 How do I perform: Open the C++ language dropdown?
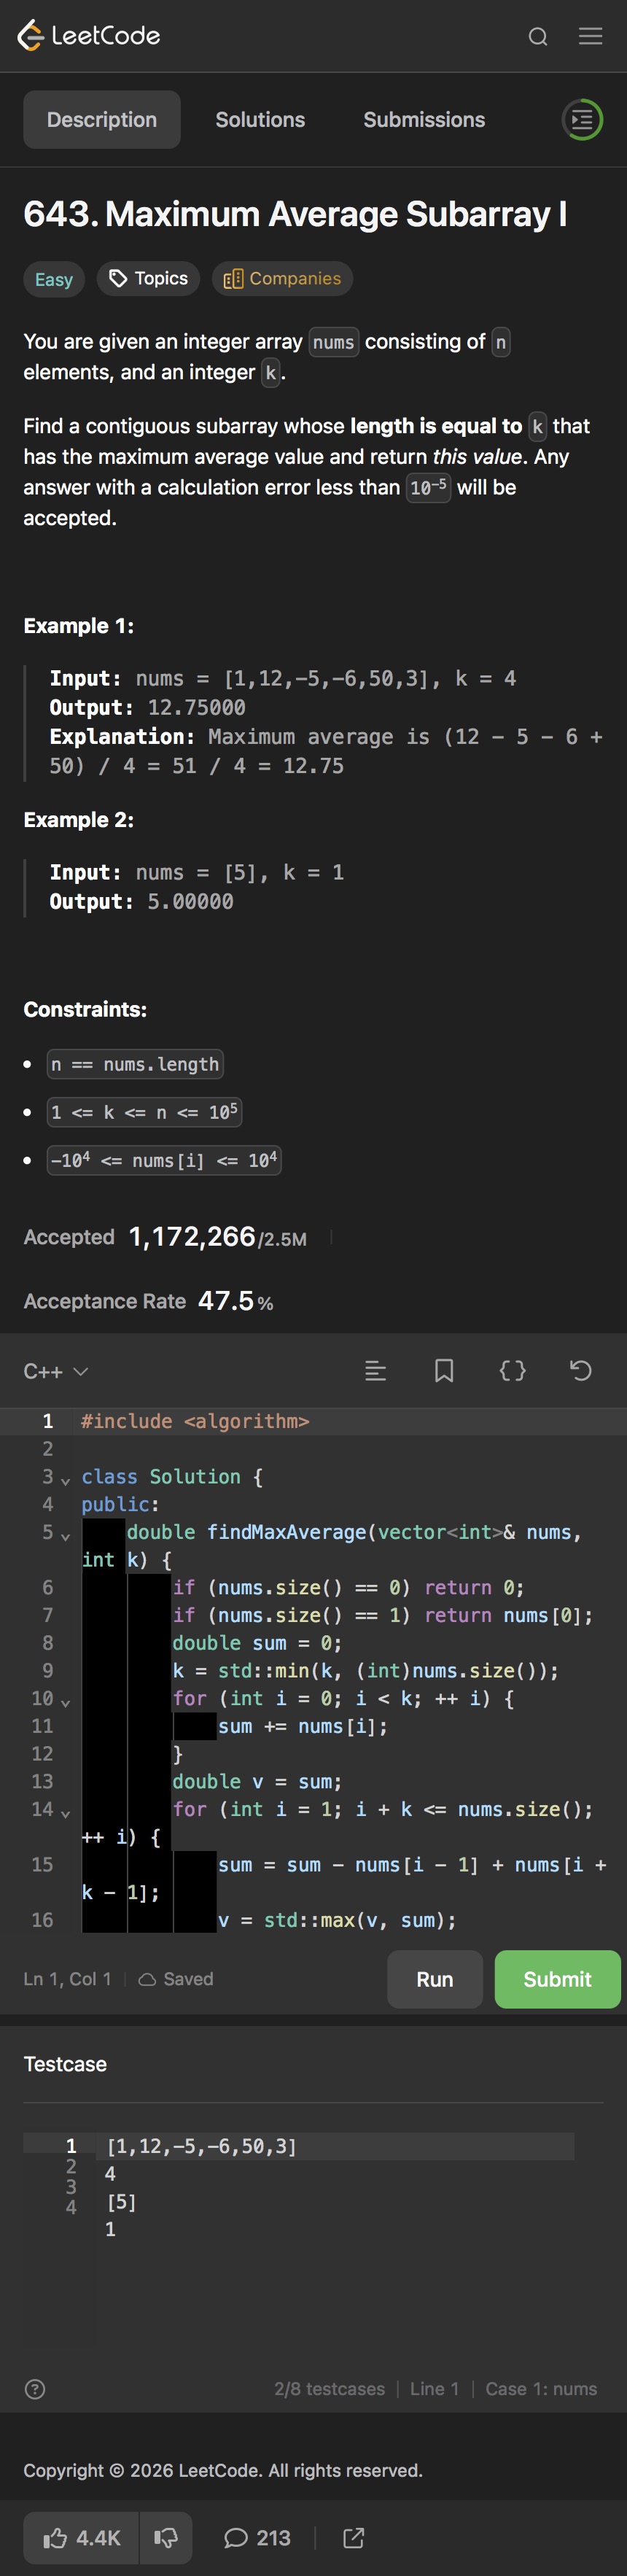click(x=56, y=1371)
